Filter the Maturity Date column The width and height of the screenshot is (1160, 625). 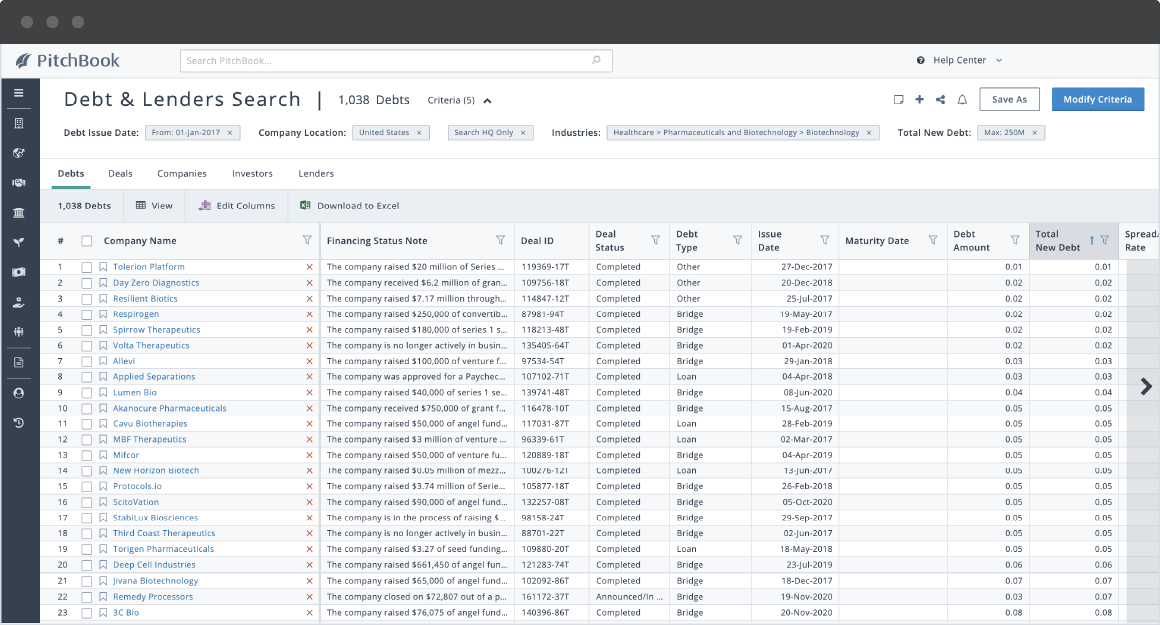933,240
